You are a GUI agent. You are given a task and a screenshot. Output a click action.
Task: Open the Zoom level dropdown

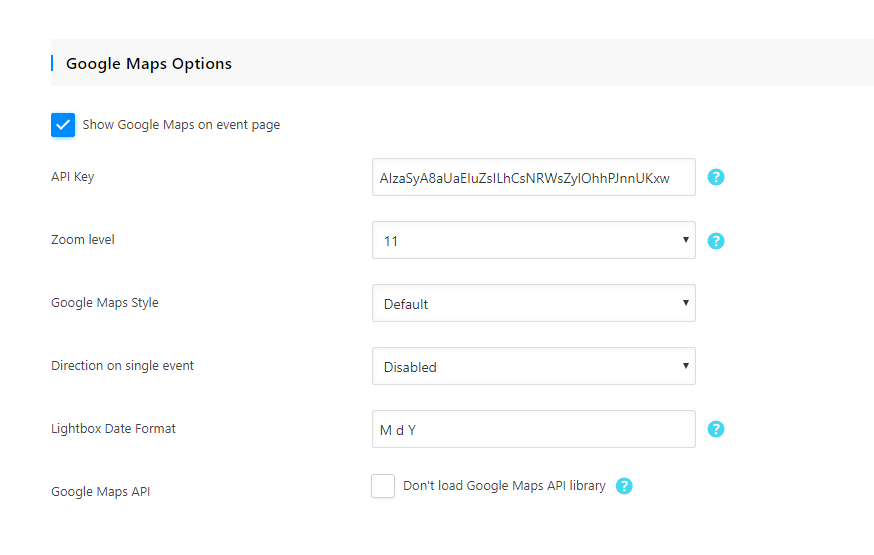point(533,240)
